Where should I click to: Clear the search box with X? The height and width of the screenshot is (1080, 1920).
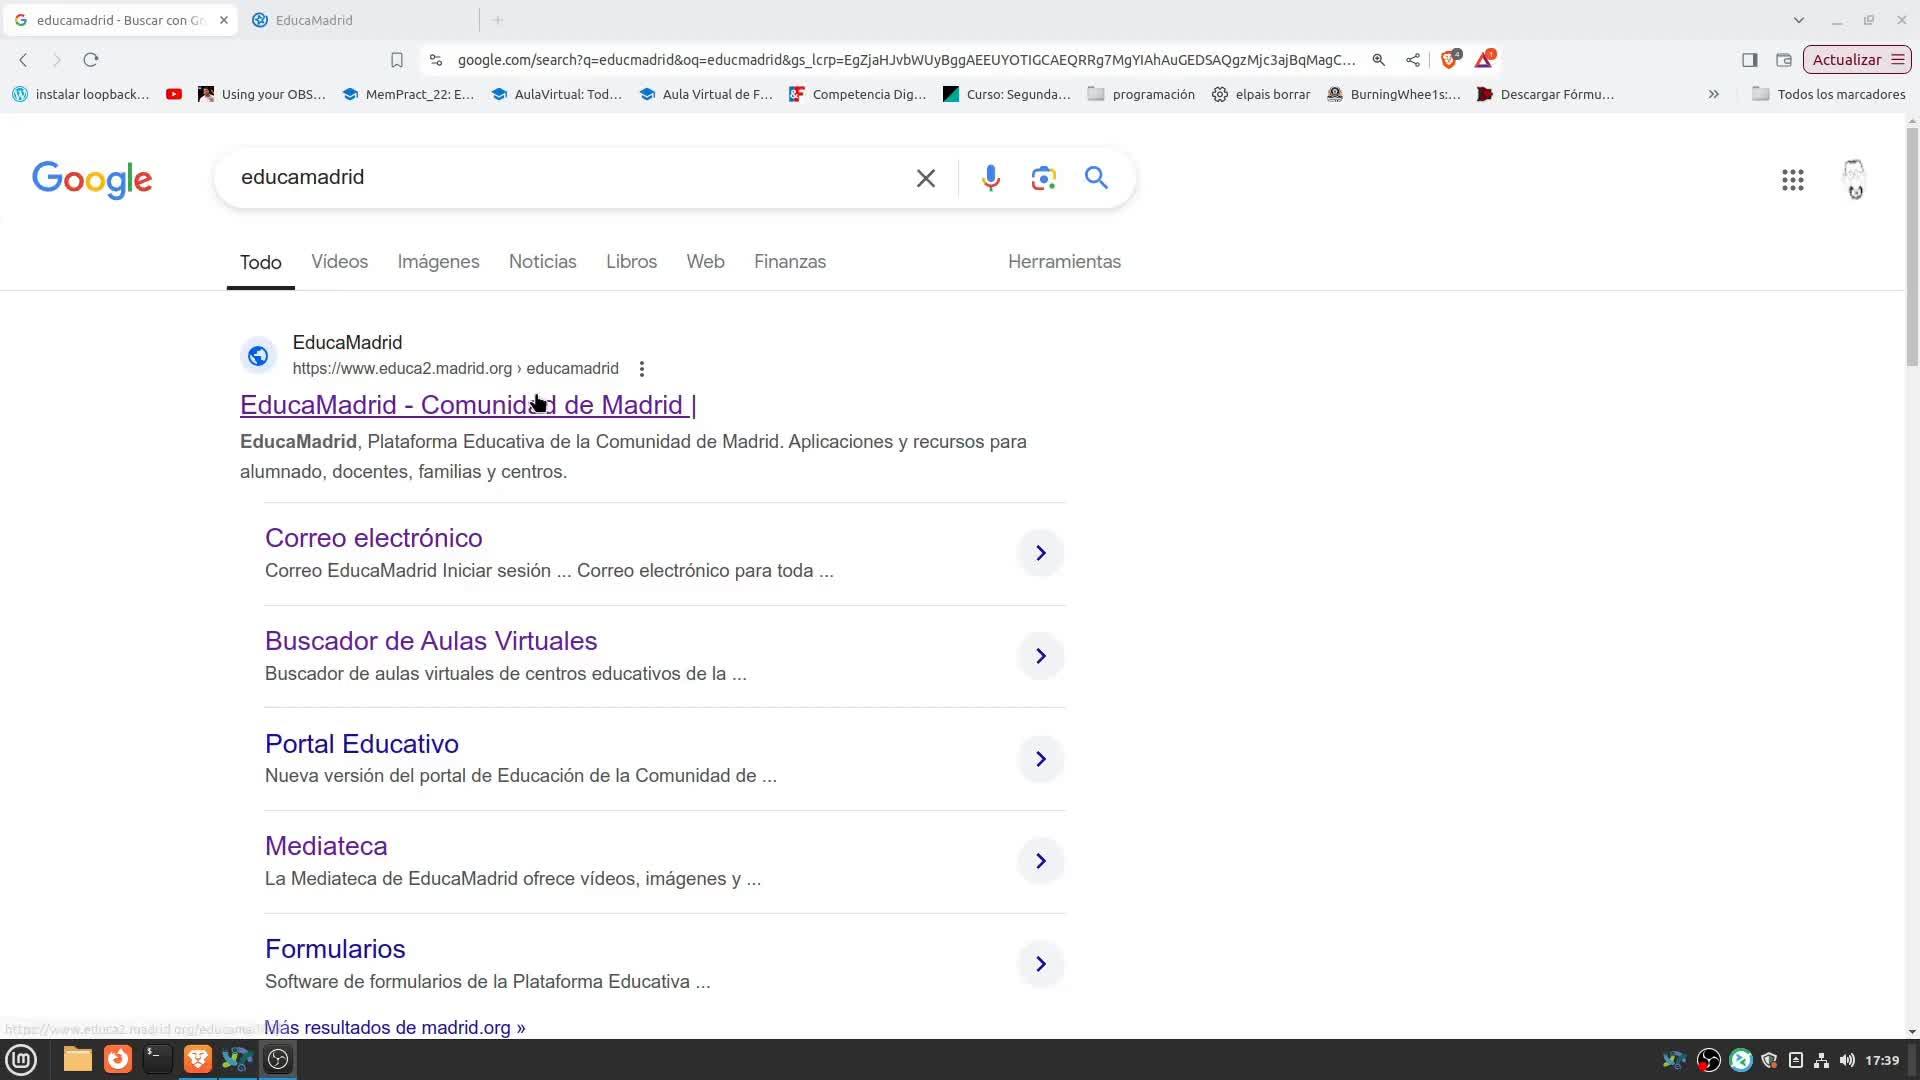926,178
